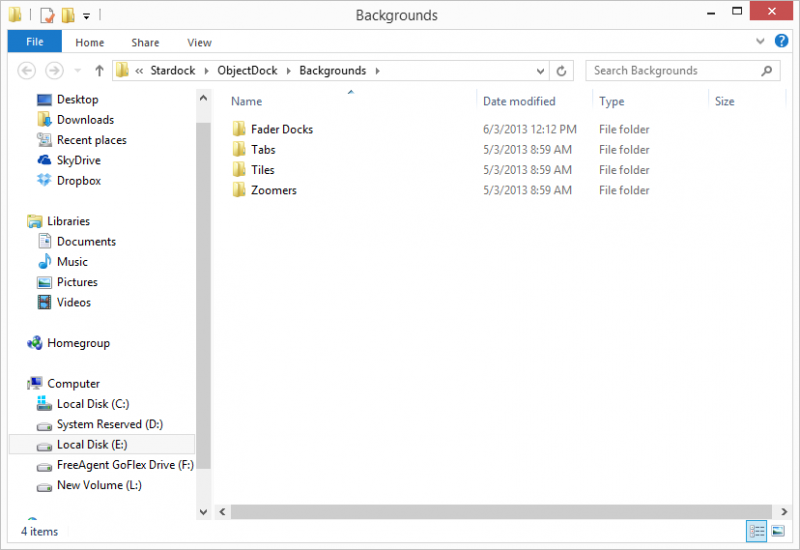Open the Music library
Viewport: 800px width, 550px height.
[x=72, y=262]
